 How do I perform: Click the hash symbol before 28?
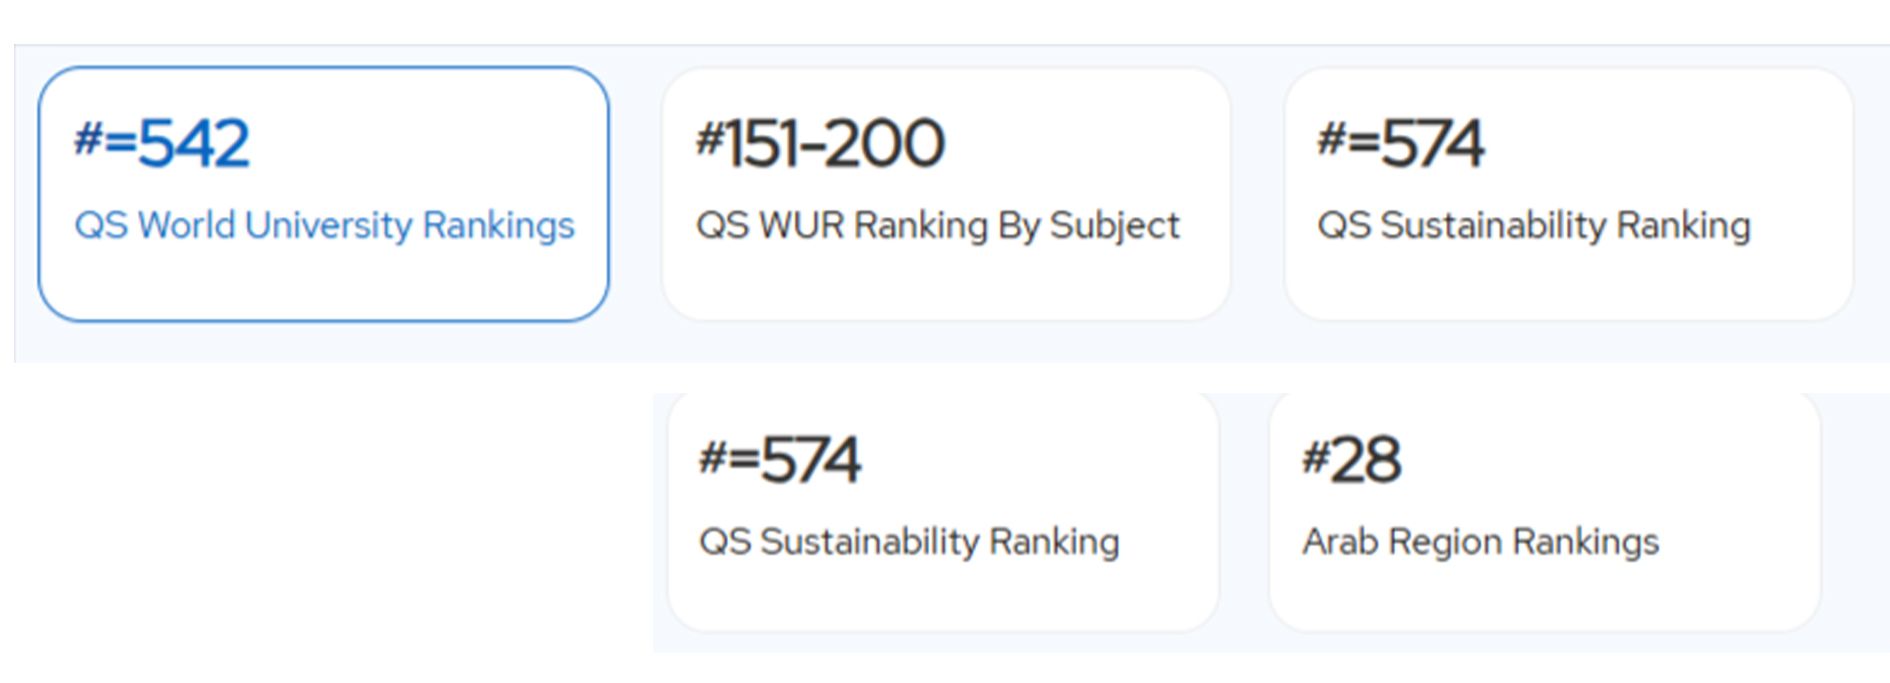[x=1315, y=459]
